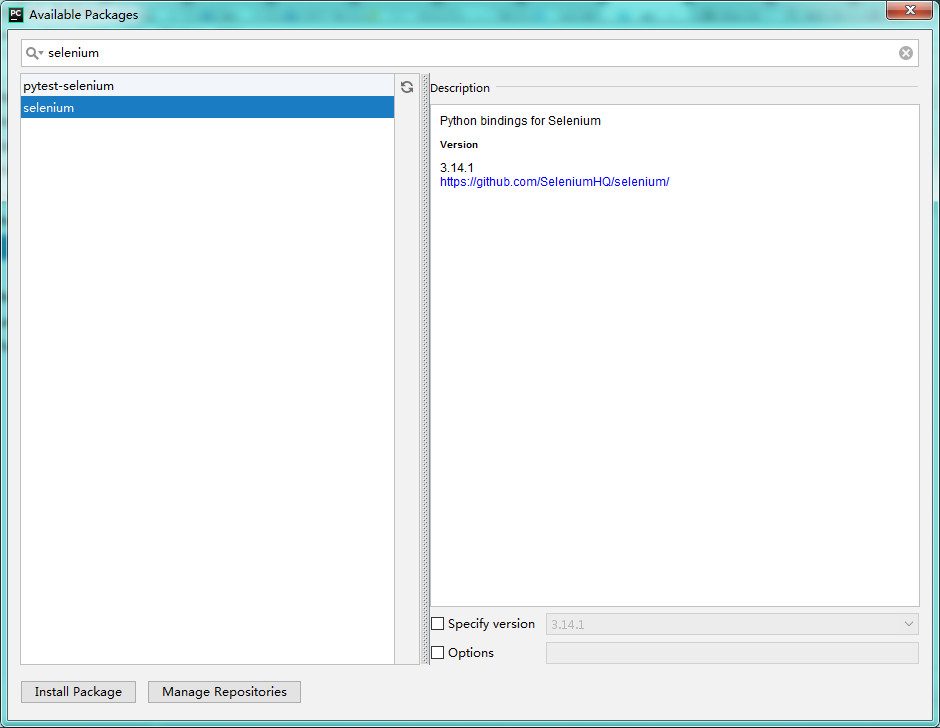The height and width of the screenshot is (728, 940).
Task: Close the Available Packages window
Action: [909, 10]
